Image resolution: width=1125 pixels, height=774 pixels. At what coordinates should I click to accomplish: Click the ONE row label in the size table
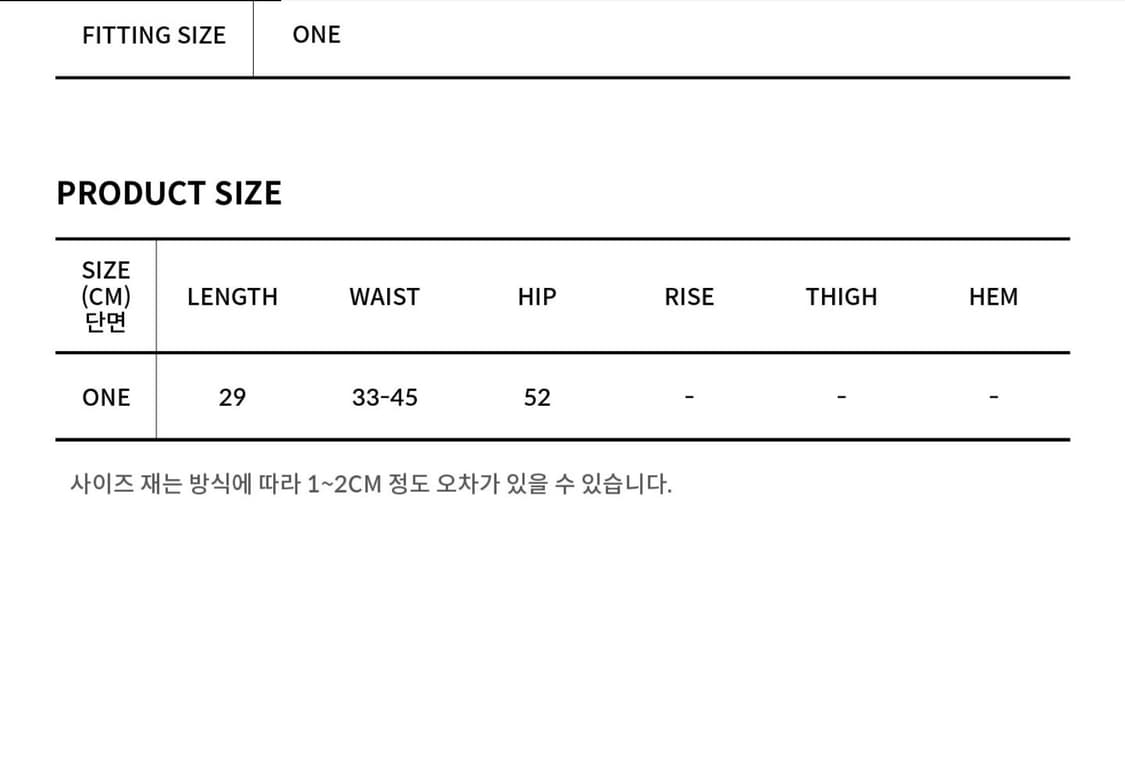(x=106, y=397)
